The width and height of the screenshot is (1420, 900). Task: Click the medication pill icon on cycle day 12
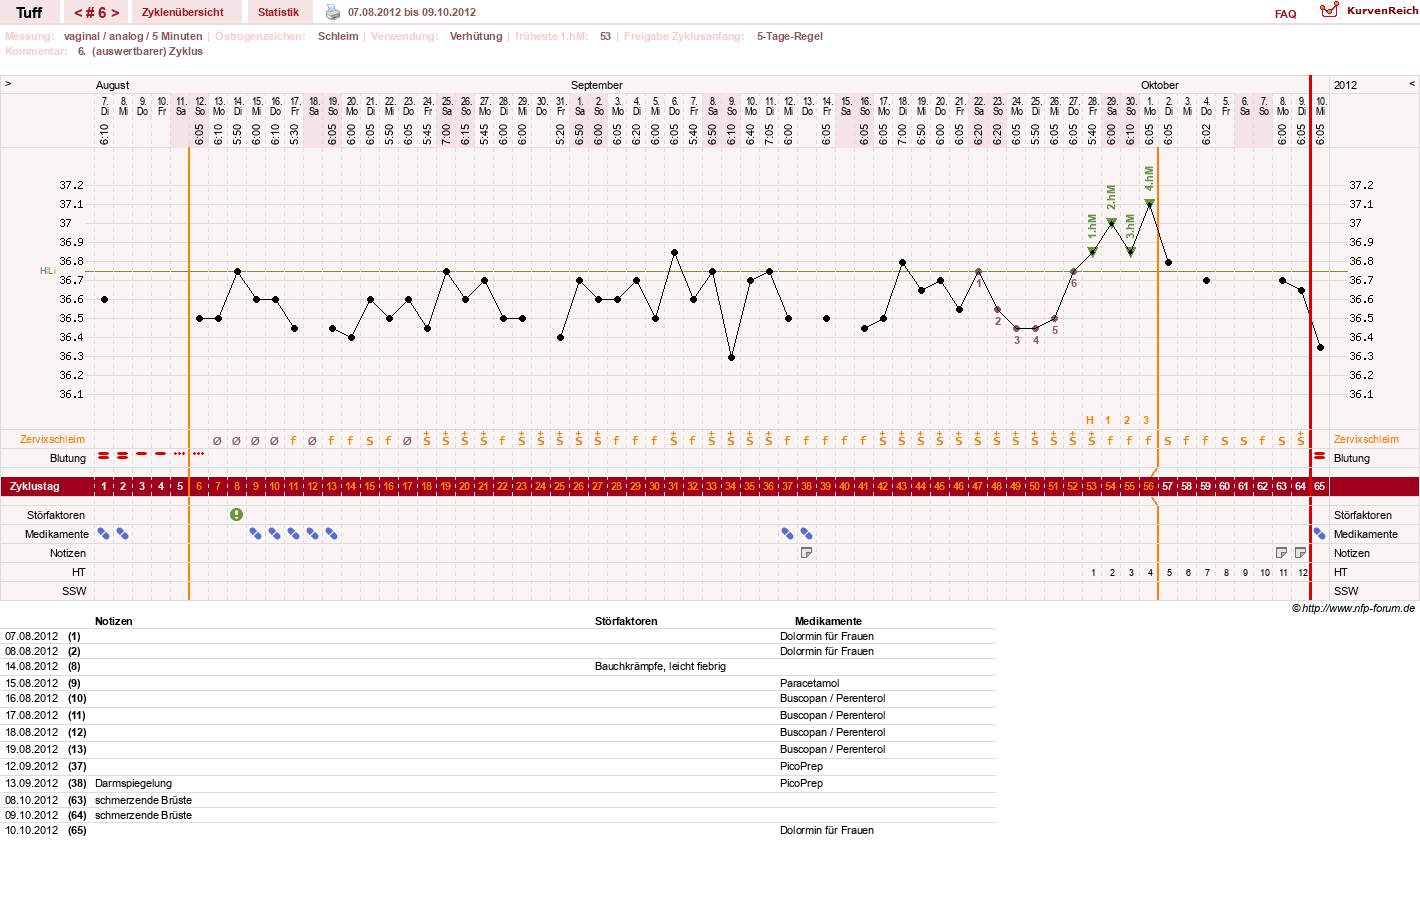pos(312,533)
